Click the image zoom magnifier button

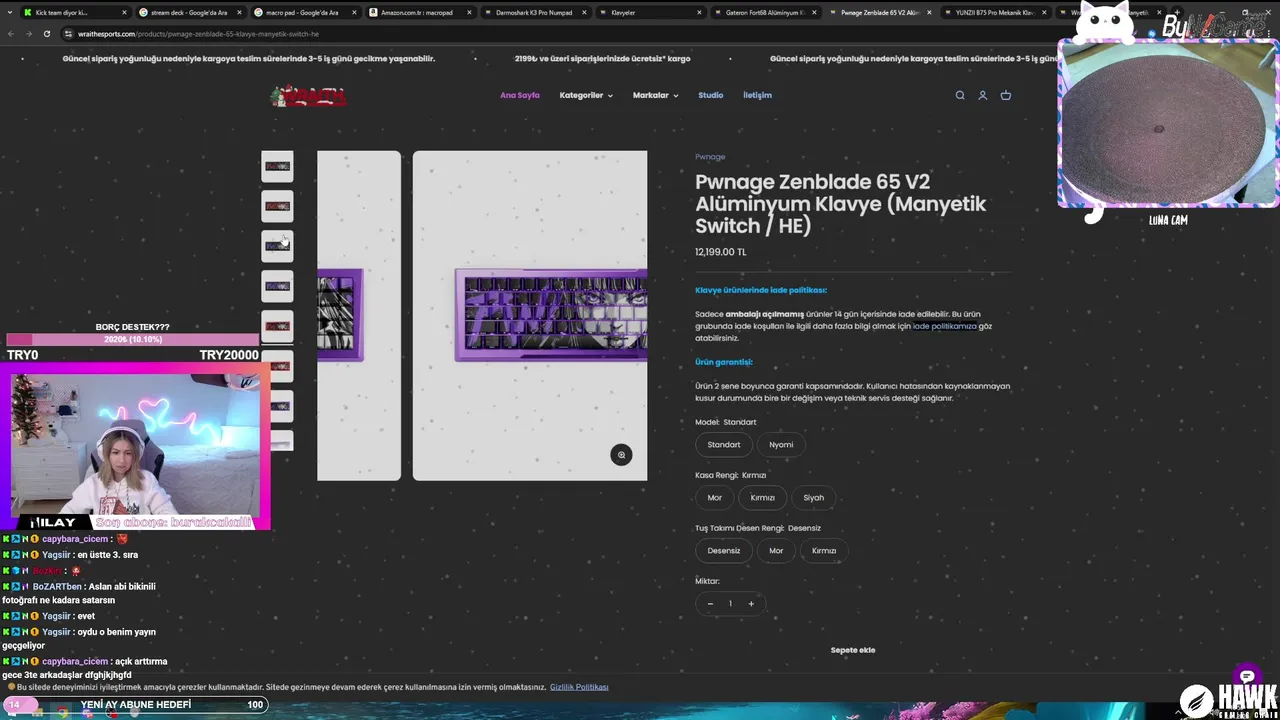pyautogui.click(x=621, y=455)
